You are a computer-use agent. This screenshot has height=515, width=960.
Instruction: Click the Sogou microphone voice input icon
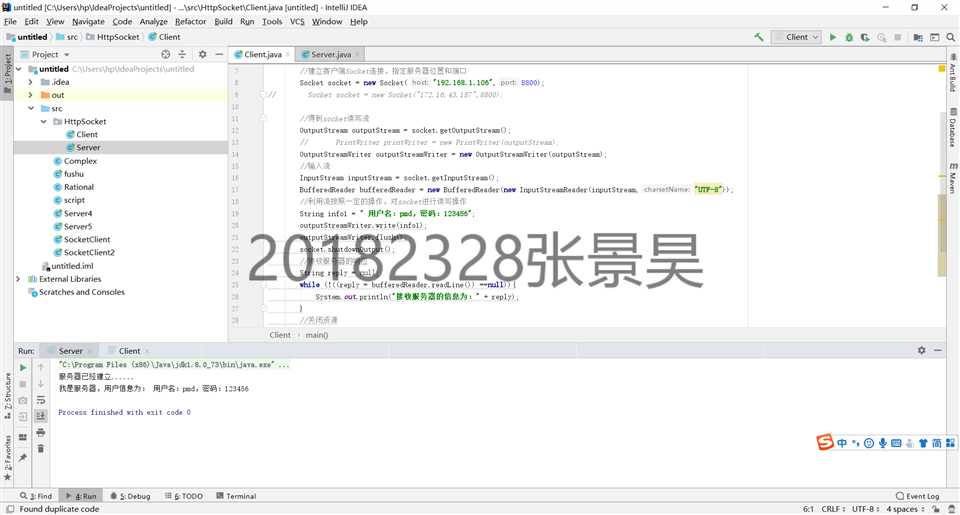click(882, 443)
